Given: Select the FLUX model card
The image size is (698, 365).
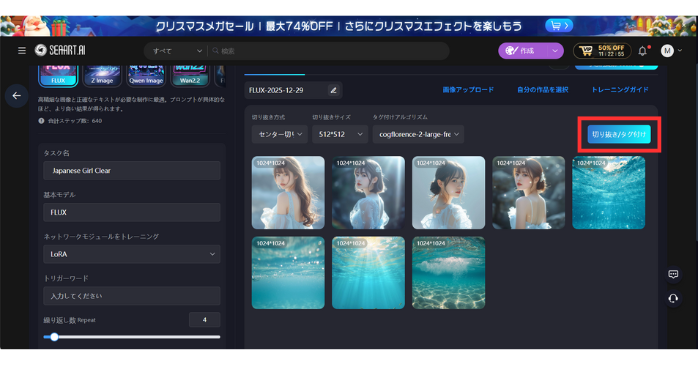Looking at the screenshot, I should (x=58, y=76).
